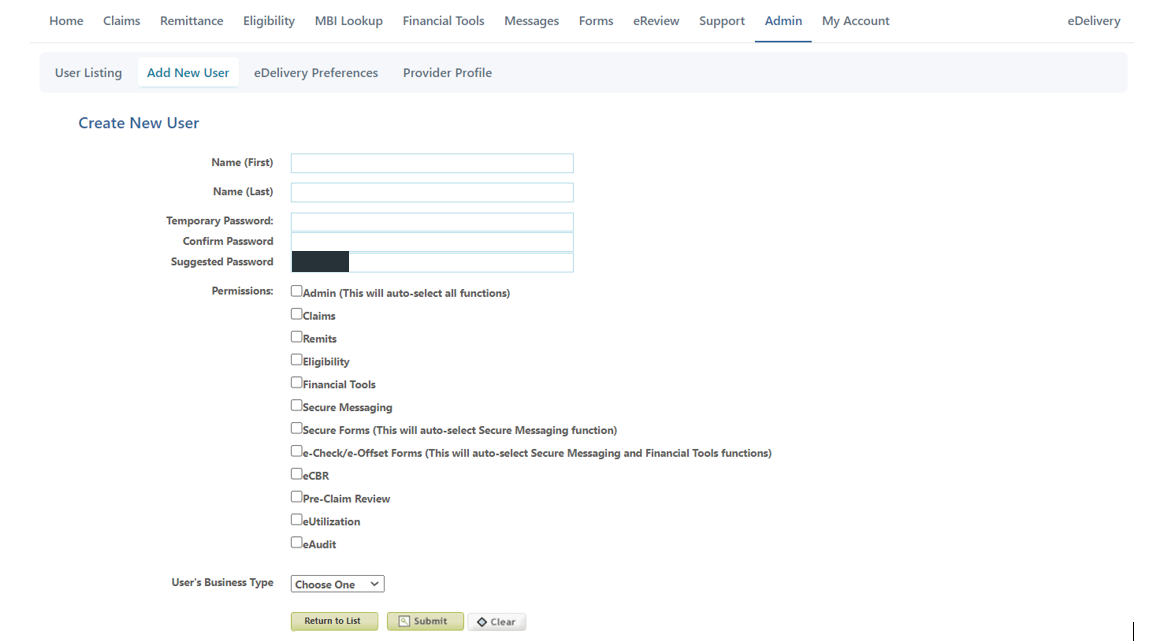Enable the eUtilization checkbox
The width and height of the screenshot is (1158, 641).
coord(296,520)
